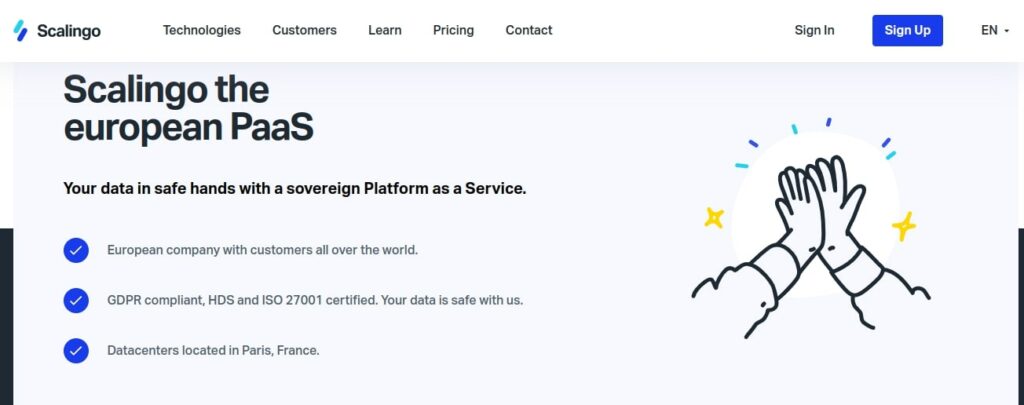Click the arrow next to EN
This screenshot has height=405, width=1024.
[x=1006, y=31]
